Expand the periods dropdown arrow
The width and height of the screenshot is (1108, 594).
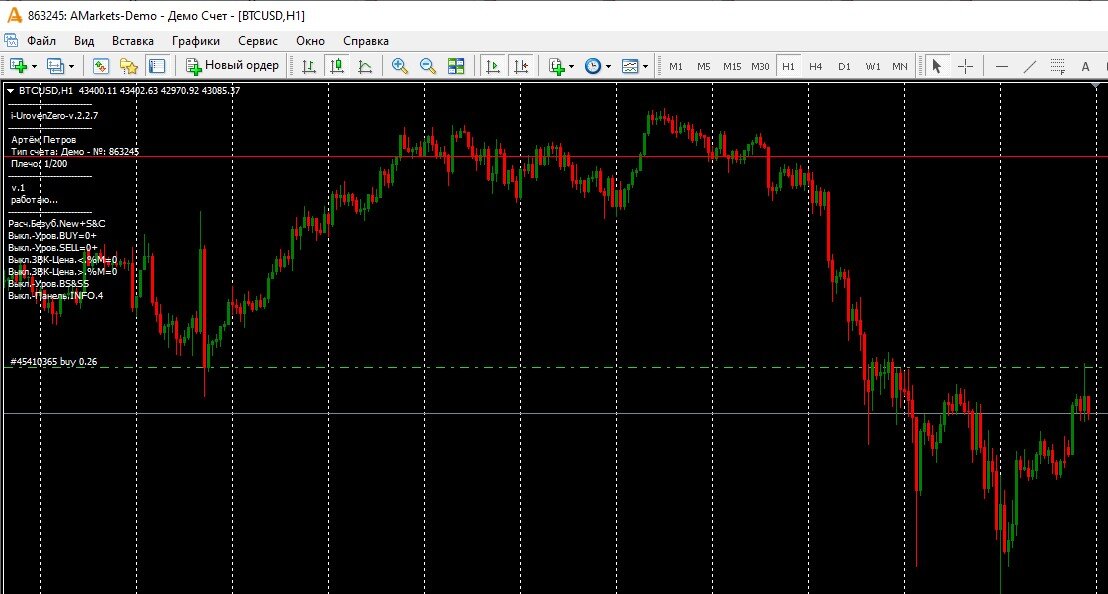tap(608, 66)
